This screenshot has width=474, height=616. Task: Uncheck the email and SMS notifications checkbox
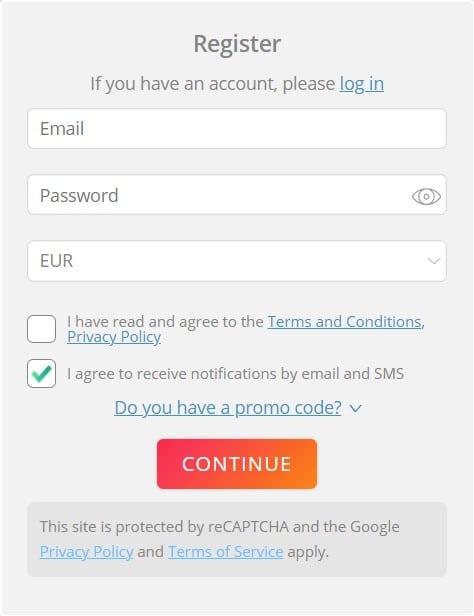click(x=41, y=374)
